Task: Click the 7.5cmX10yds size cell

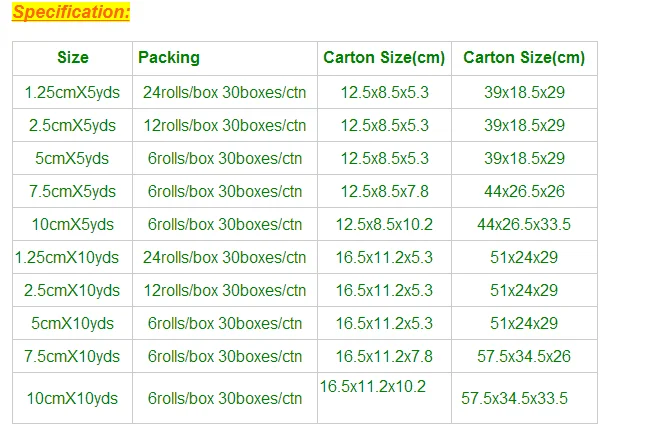Action: (x=72, y=356)
